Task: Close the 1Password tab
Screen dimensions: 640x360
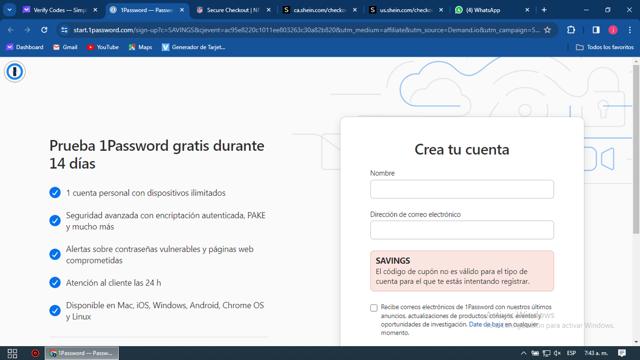Action: [182, 10]
